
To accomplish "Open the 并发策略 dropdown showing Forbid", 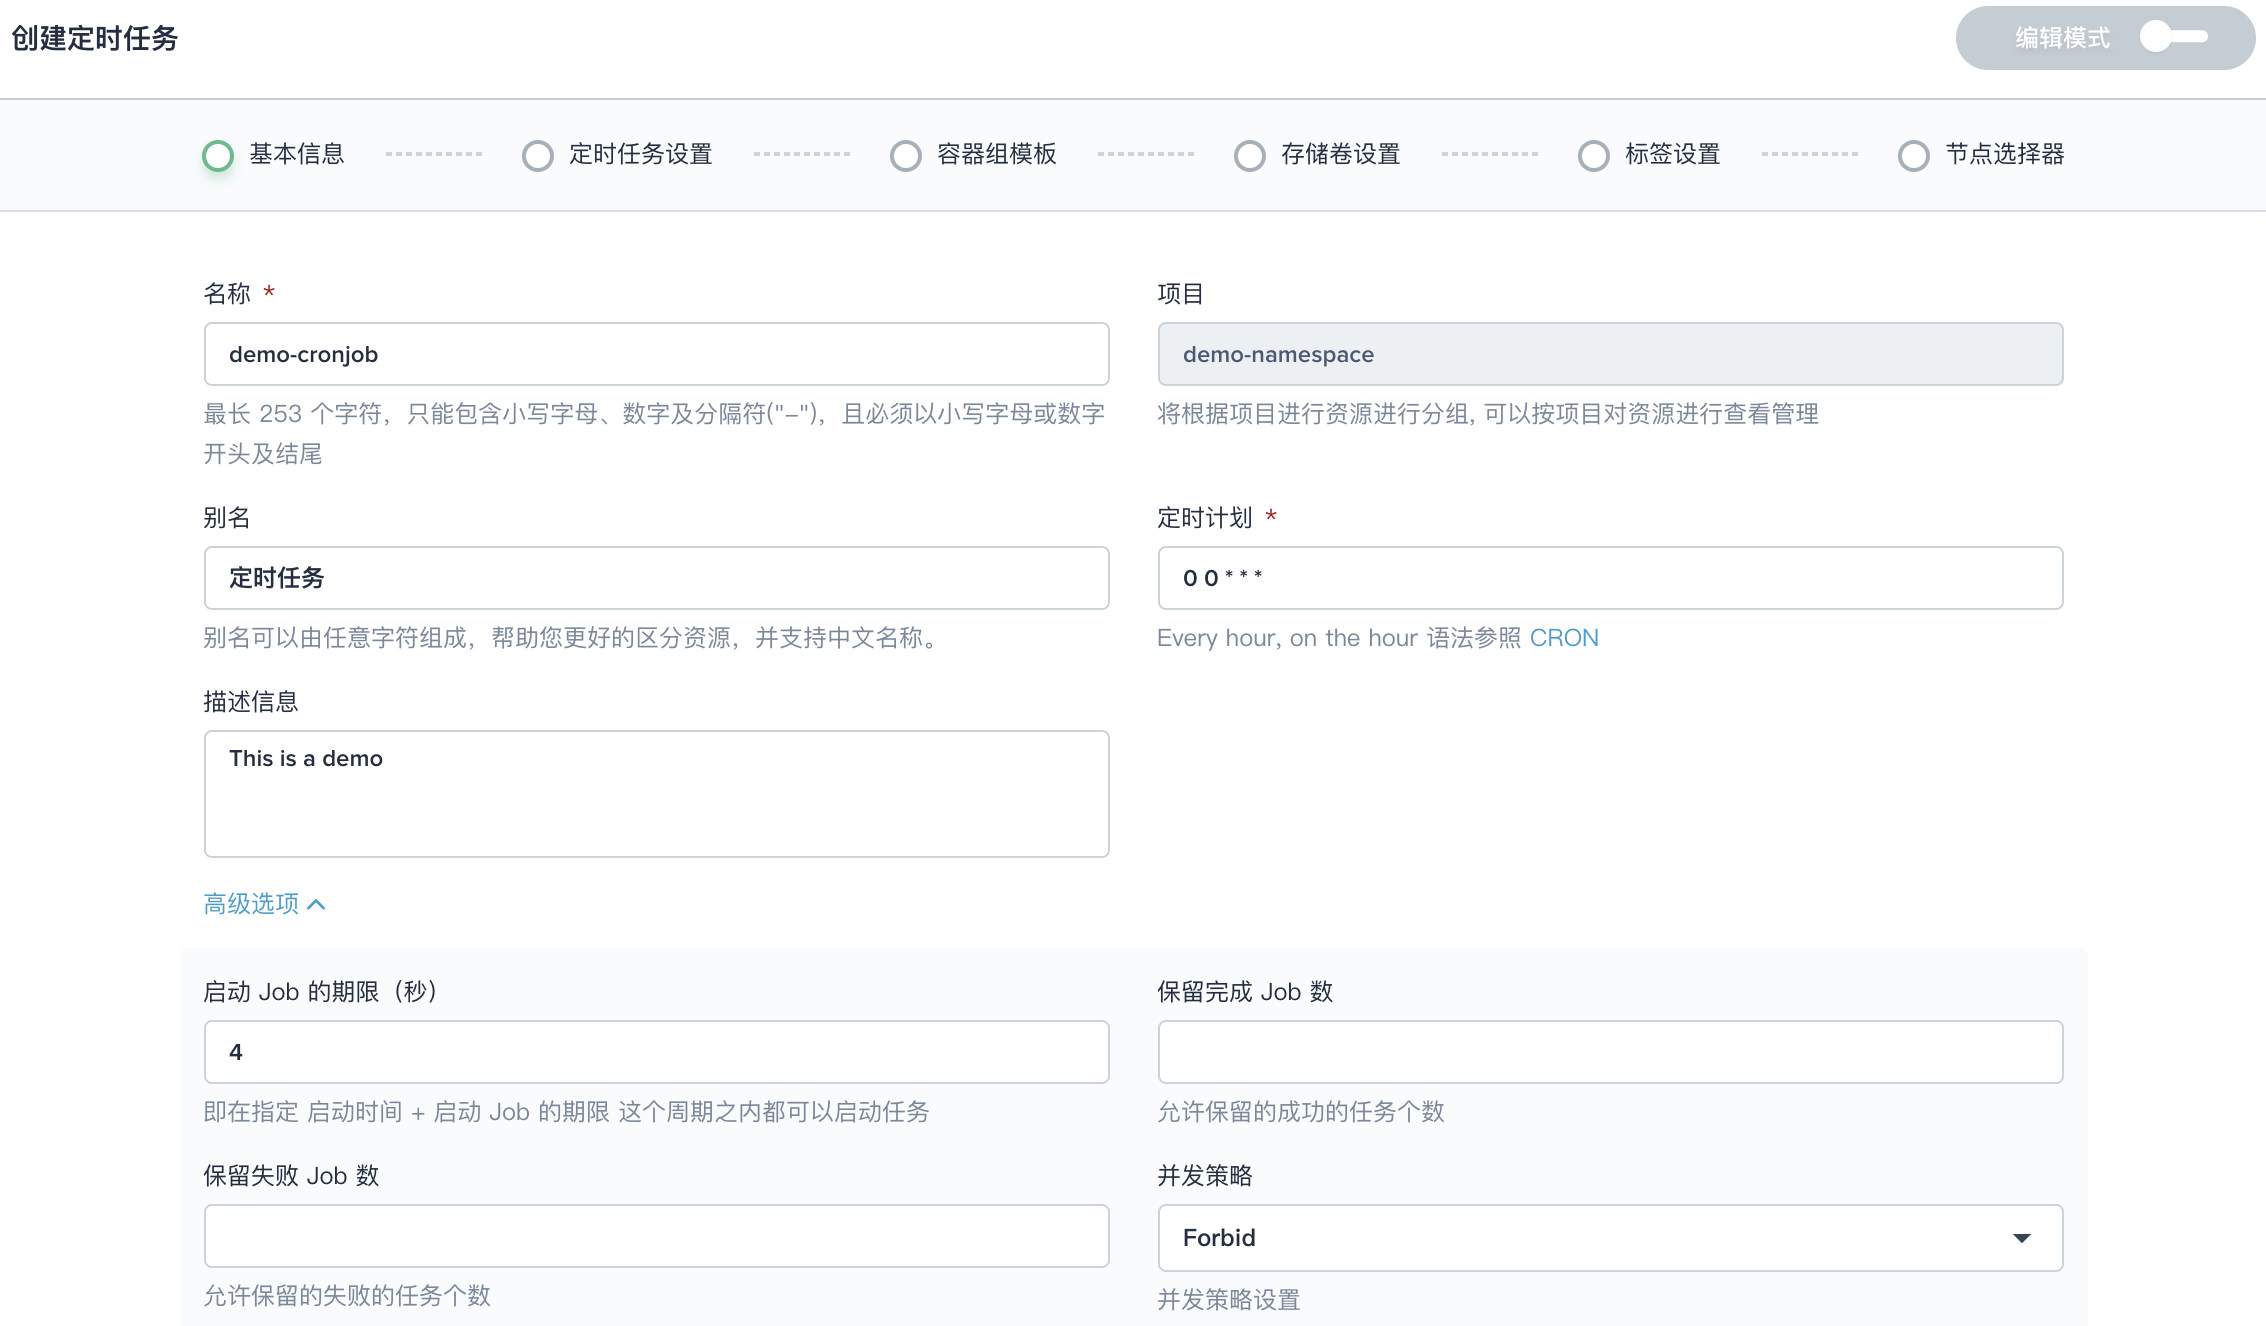I will (x=1611, y=1238).
